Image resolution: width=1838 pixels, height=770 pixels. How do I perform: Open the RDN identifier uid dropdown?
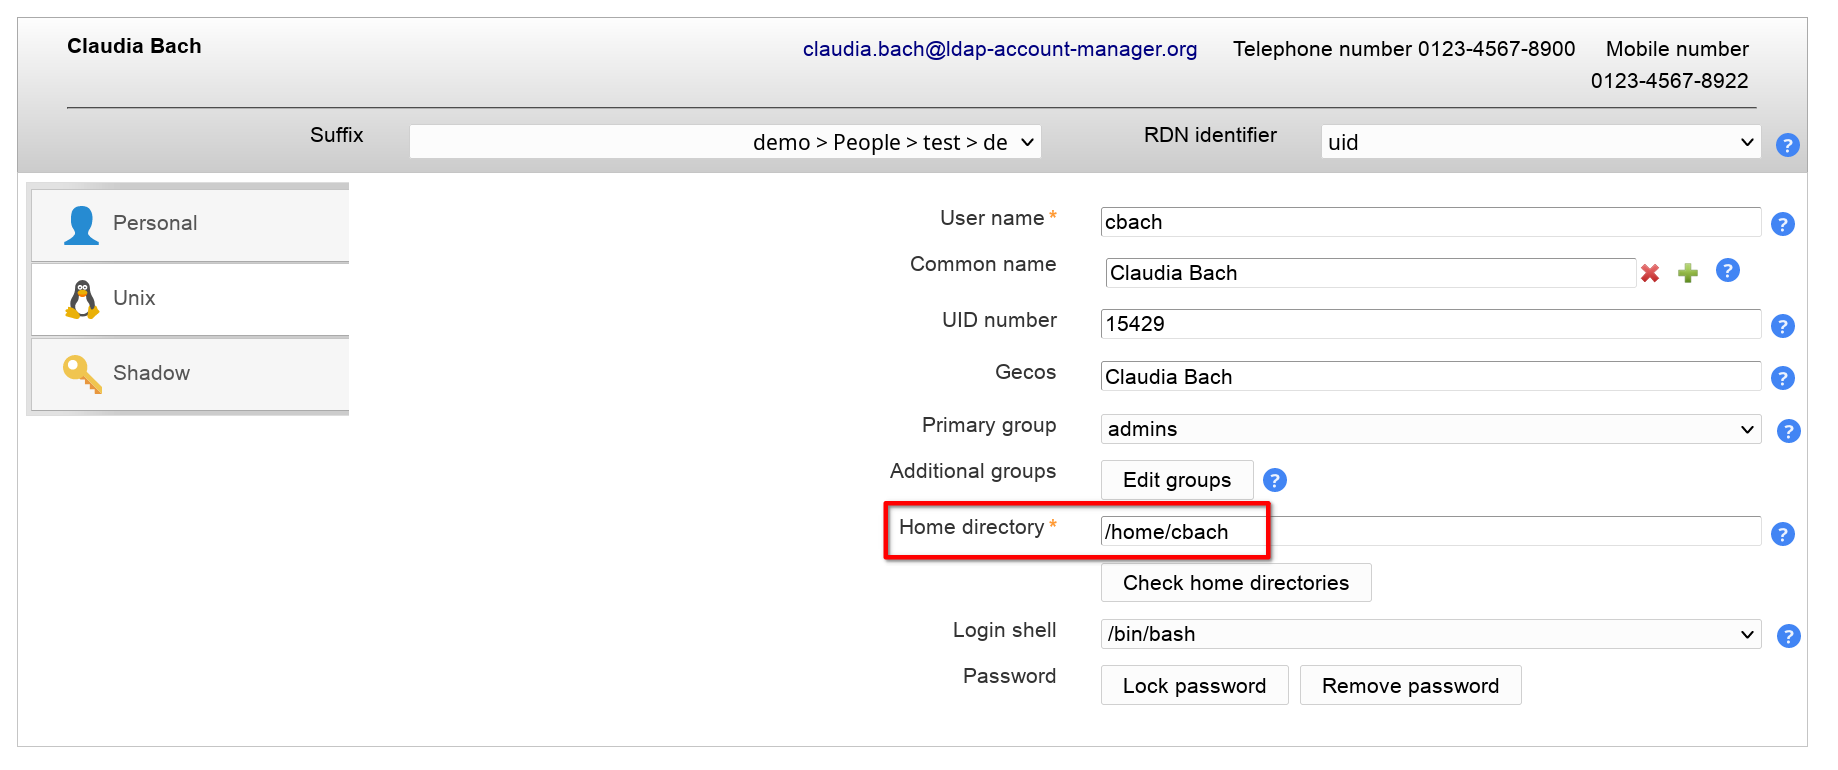(x=1540, y=142)
